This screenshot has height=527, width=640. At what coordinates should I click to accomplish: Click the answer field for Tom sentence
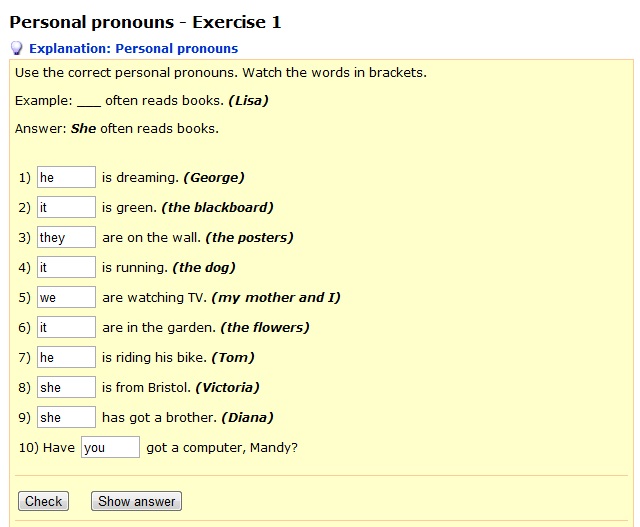[67, 357]
